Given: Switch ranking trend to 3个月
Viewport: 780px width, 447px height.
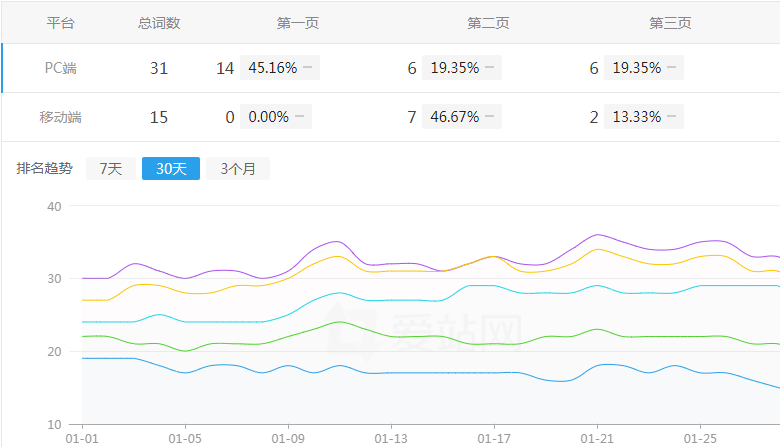Looking at the screenshot, I should (x=238, y=169).
